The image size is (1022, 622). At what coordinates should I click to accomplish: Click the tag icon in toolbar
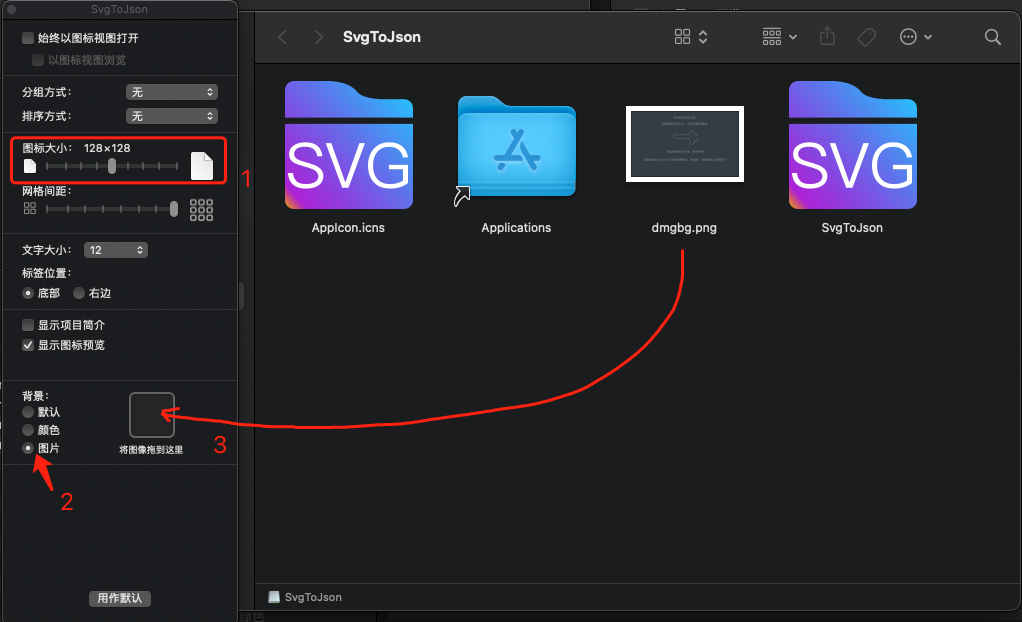click(866, 37)
